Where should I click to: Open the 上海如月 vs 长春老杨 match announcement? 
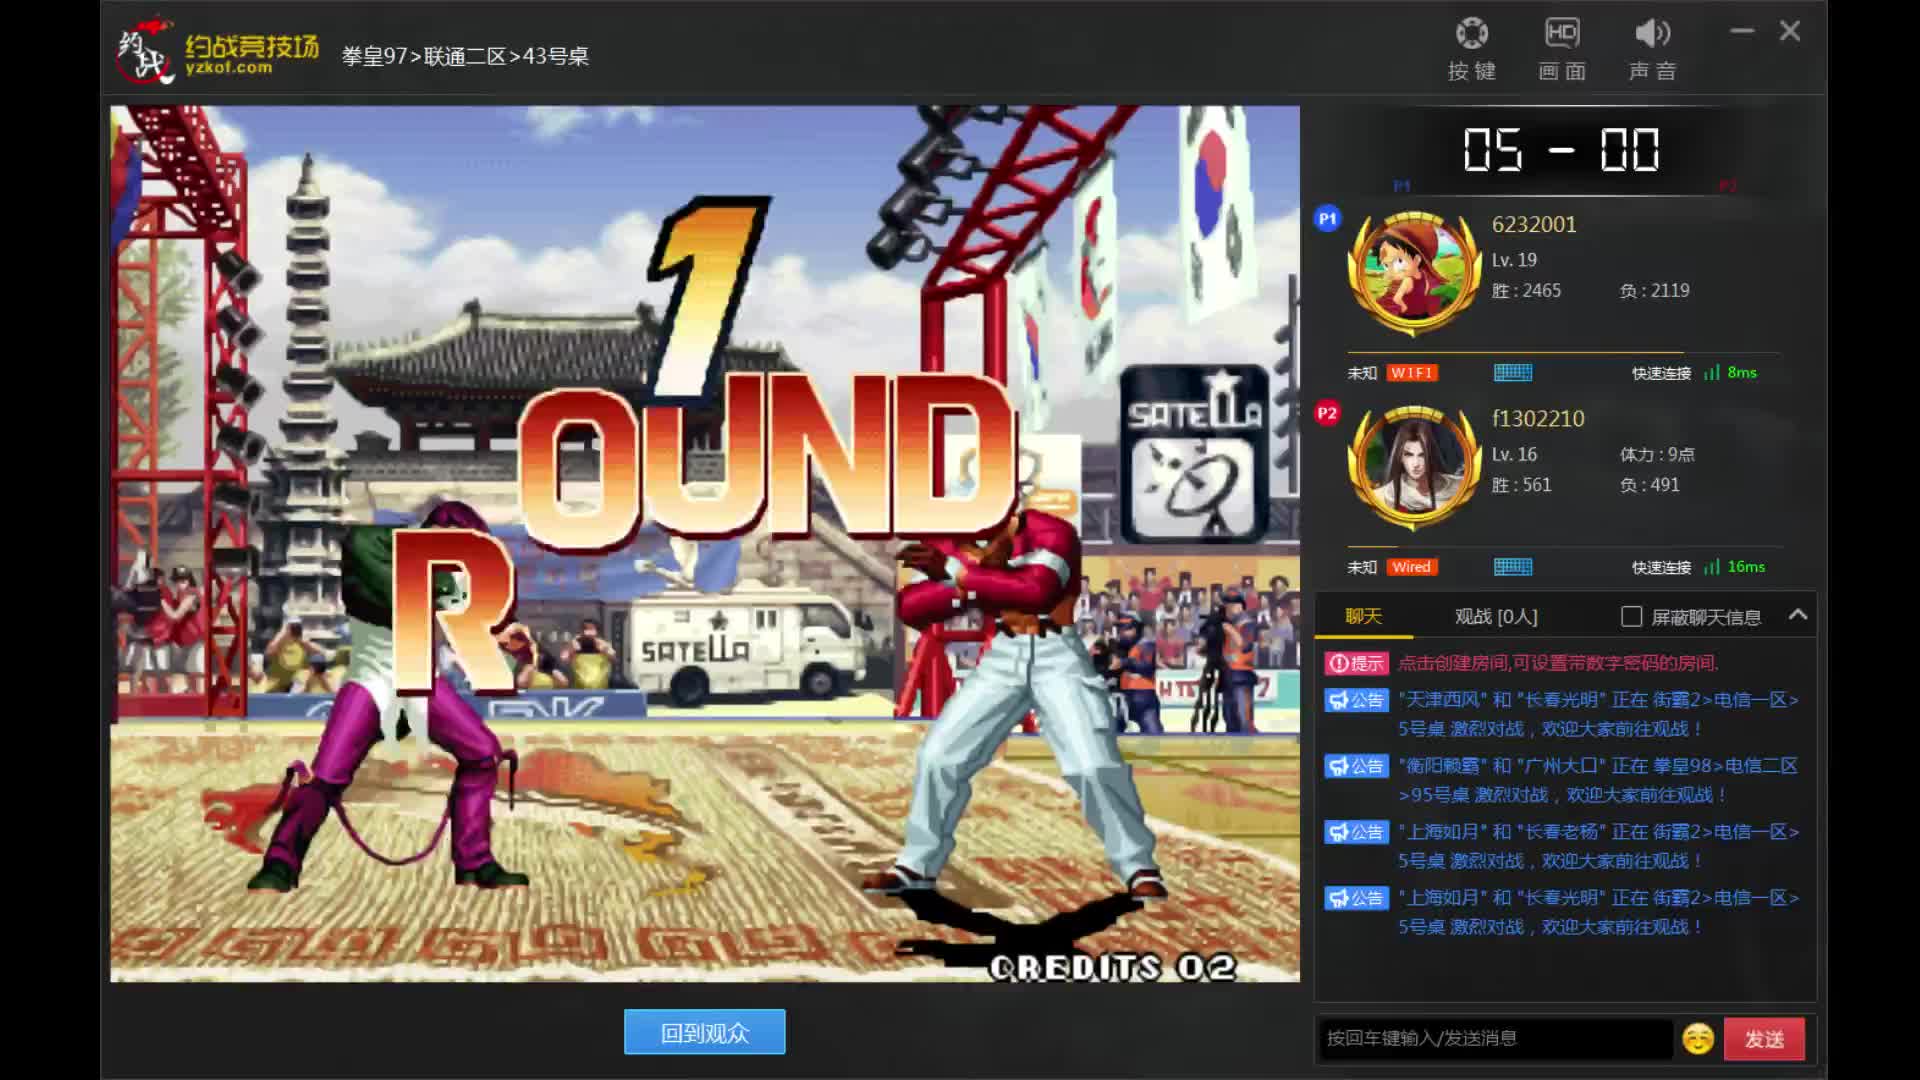[1598, 846]
